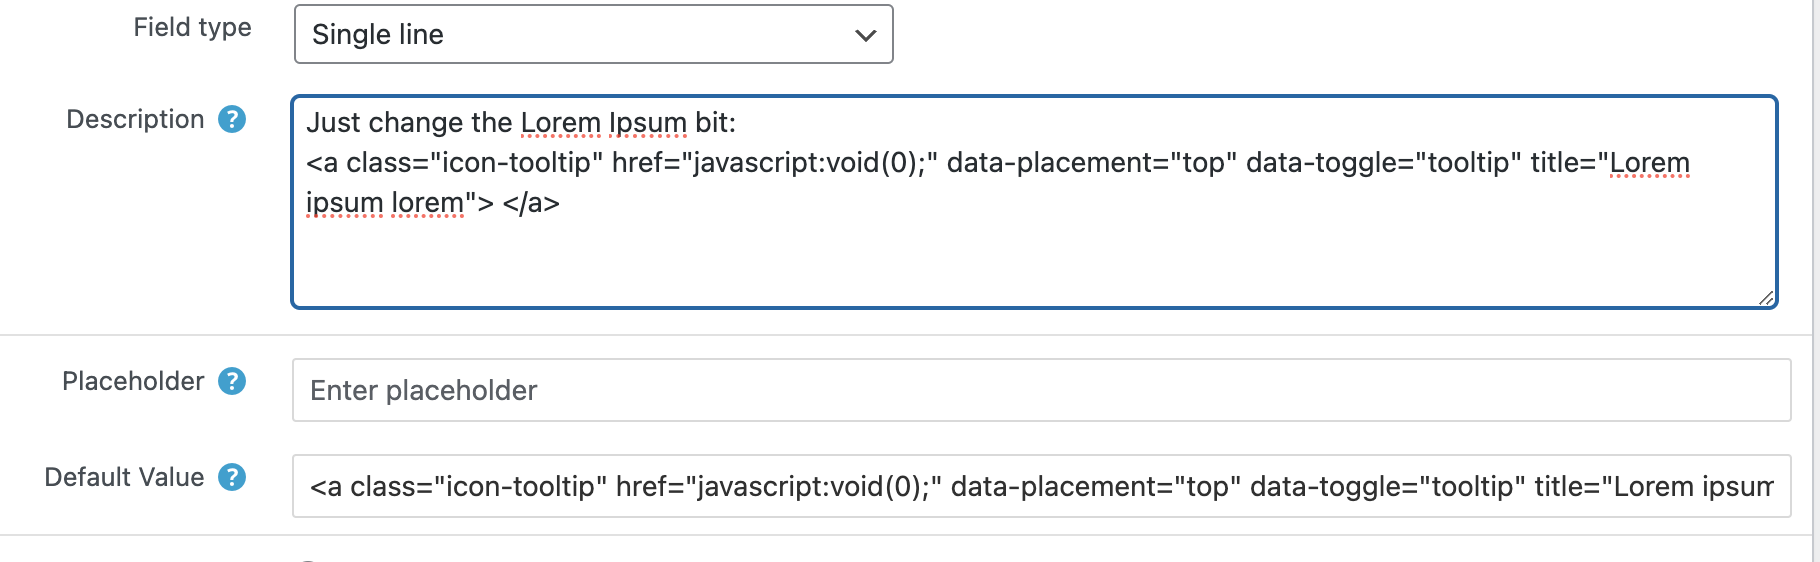Open the Field type dropdown

pyautogui.click(x=594, y=34)
